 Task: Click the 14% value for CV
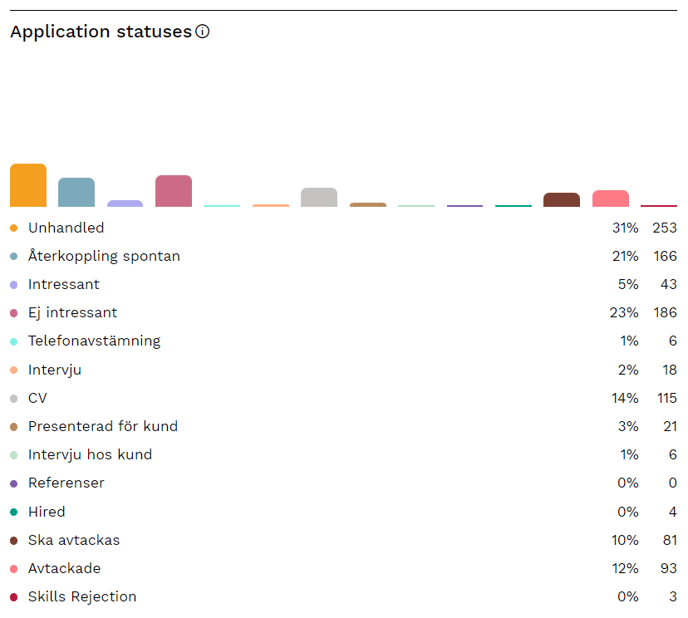coord(625,398)
